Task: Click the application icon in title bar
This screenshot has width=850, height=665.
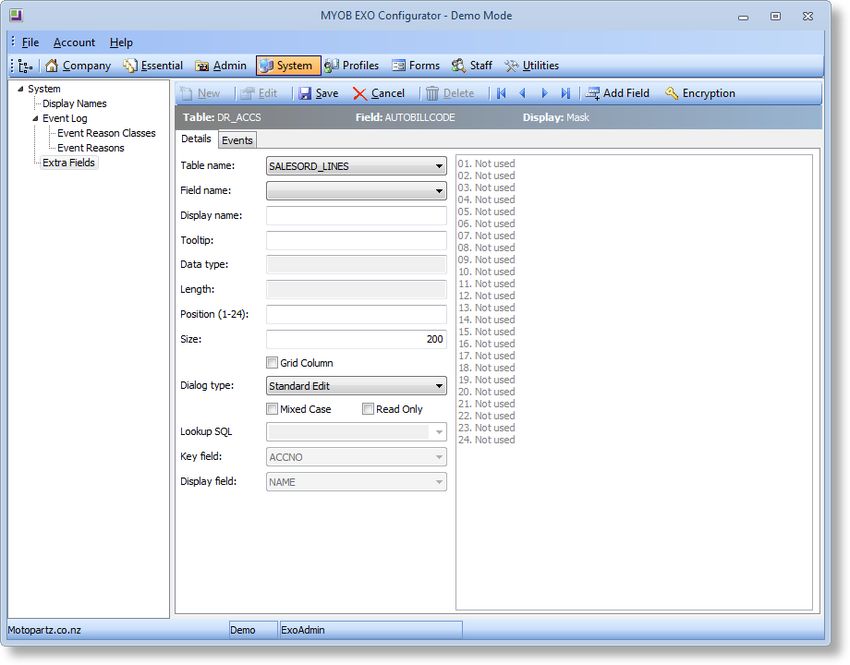Action: point(16,16)
